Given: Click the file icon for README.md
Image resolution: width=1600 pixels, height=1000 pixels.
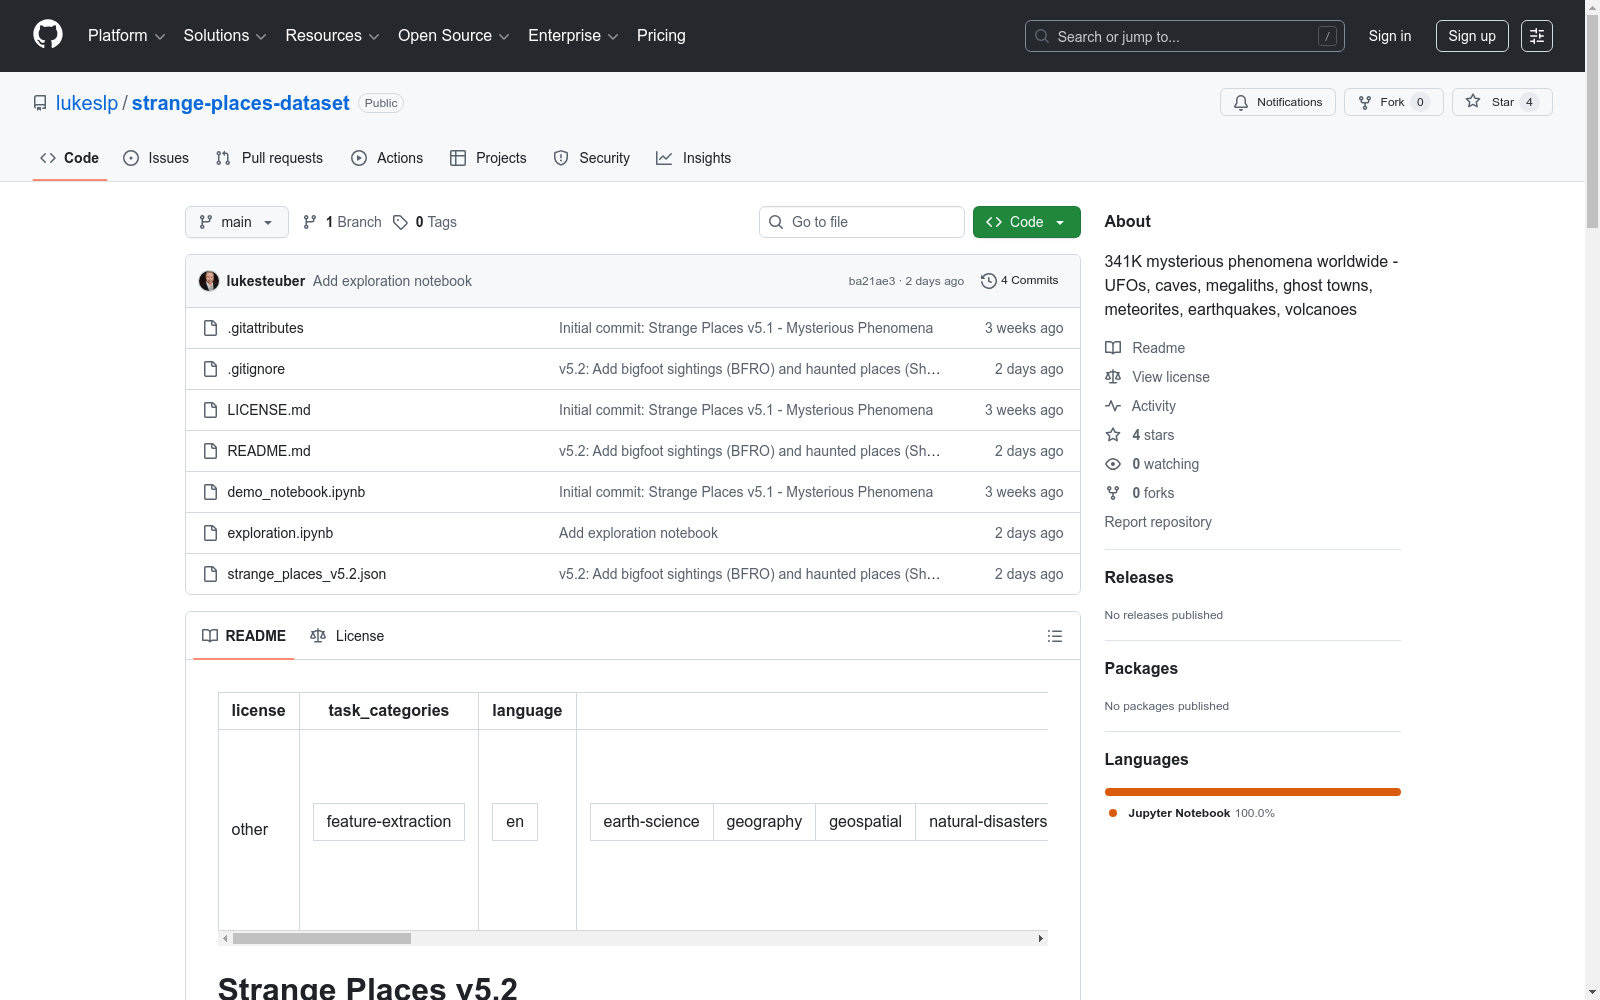Looking at the screenshot, I should pyautogui.click(x=210, y=451).
